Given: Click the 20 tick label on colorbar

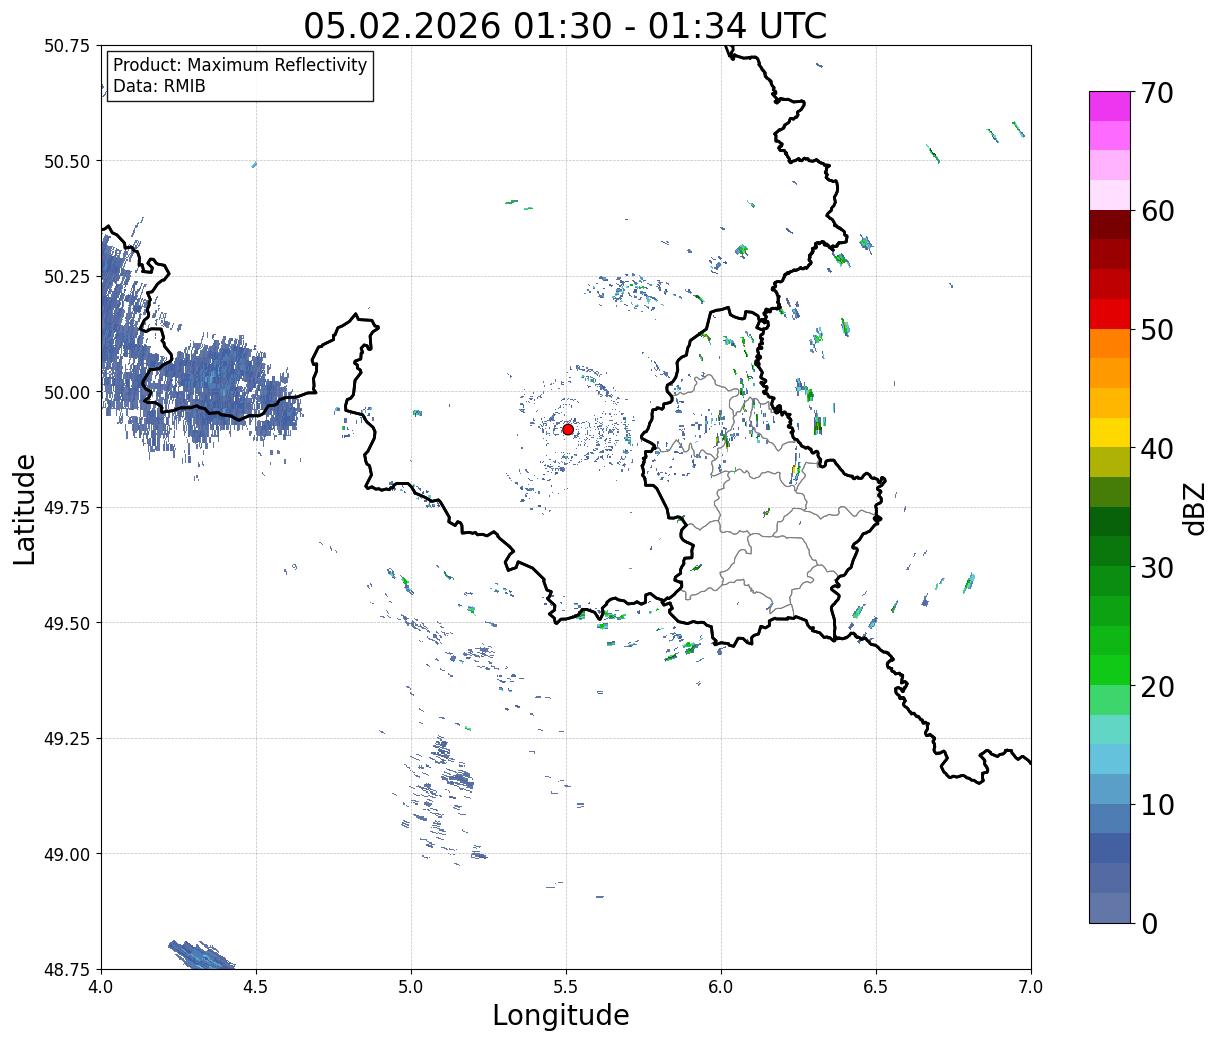Looking at the screenshot, I should click(1157, 686).
